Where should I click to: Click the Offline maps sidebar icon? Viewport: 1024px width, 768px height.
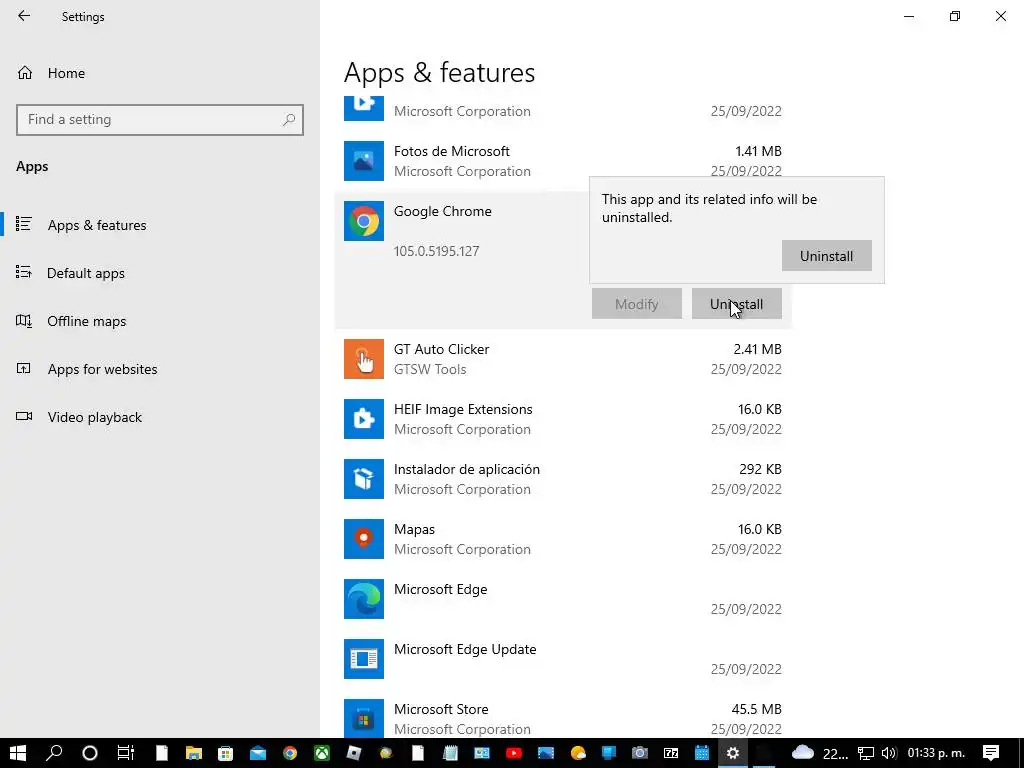(x=24, y=321)
